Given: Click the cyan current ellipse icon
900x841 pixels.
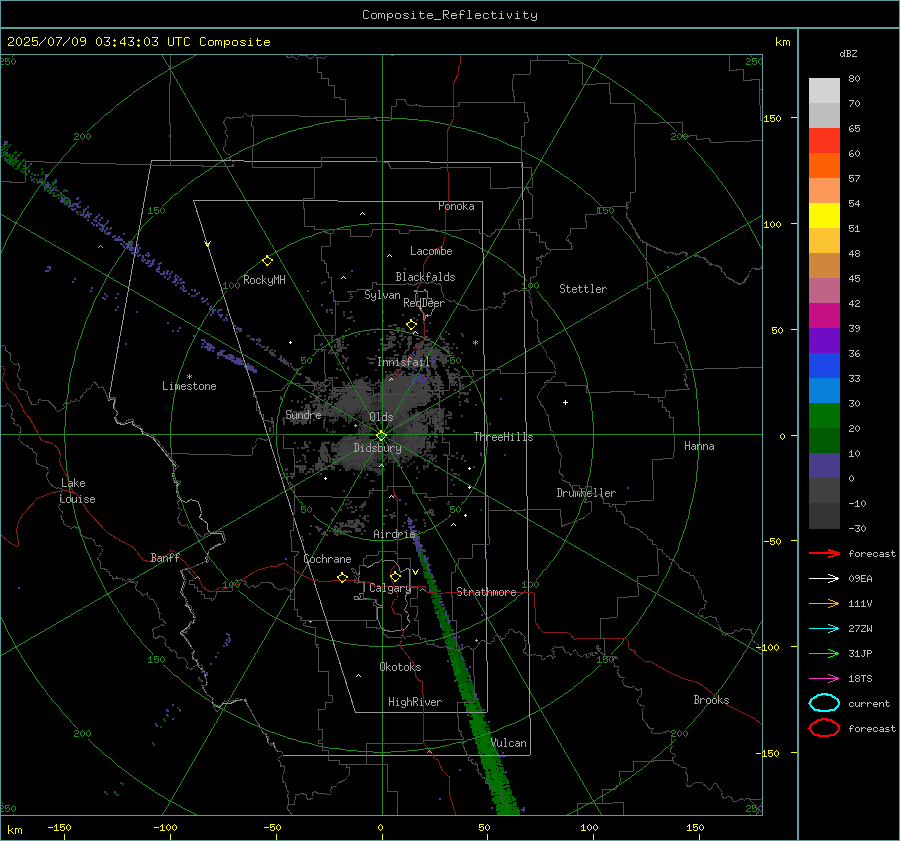Looking at the screenshot, I should click(x=824, y=703).
